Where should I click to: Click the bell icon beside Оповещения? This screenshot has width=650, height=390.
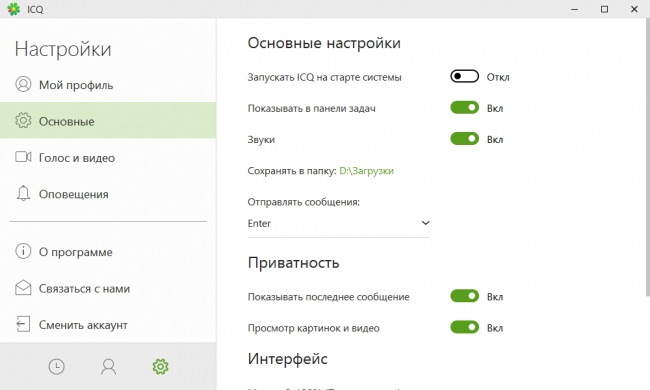point(23,193)
